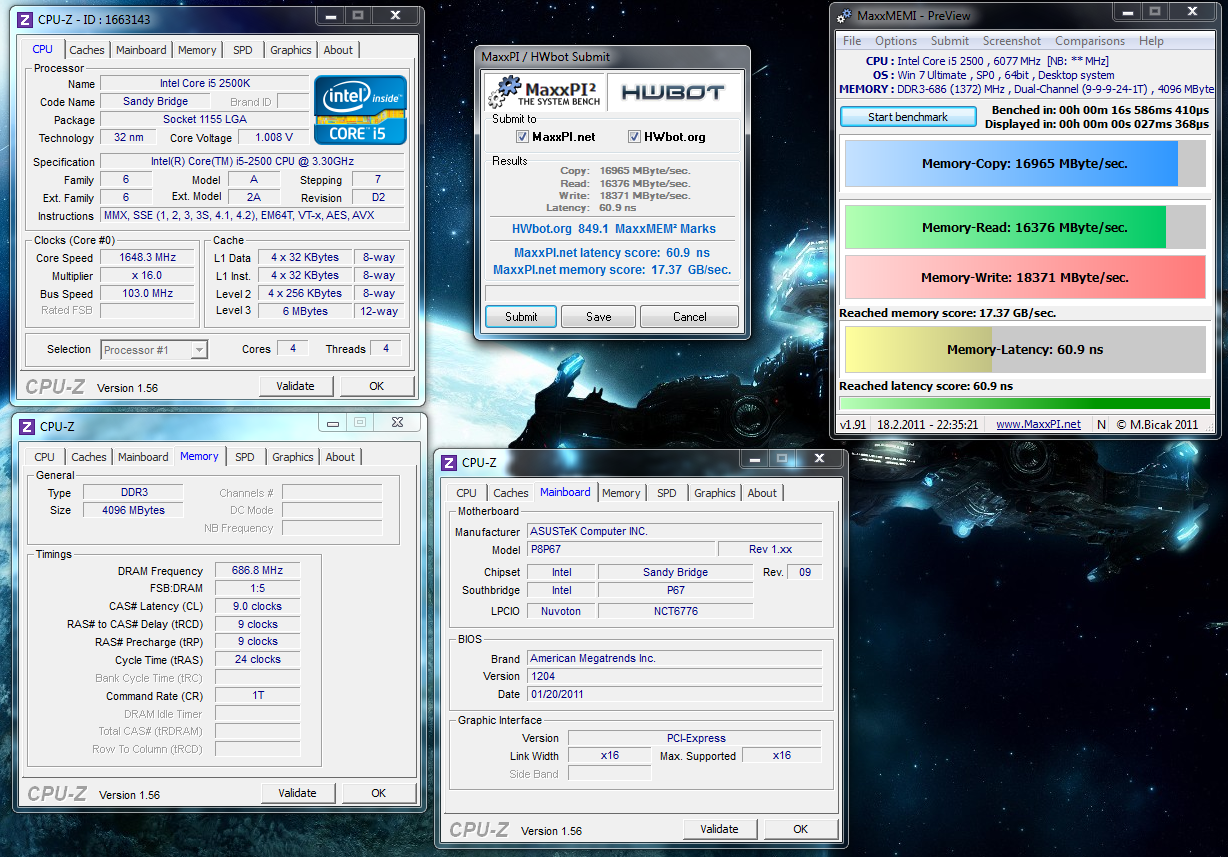This screenshot has height=857, width=1228.
Task: Open the Screenshot menu in MaxxMEM
Action: pyautogui.click(x=1012, y=41)
